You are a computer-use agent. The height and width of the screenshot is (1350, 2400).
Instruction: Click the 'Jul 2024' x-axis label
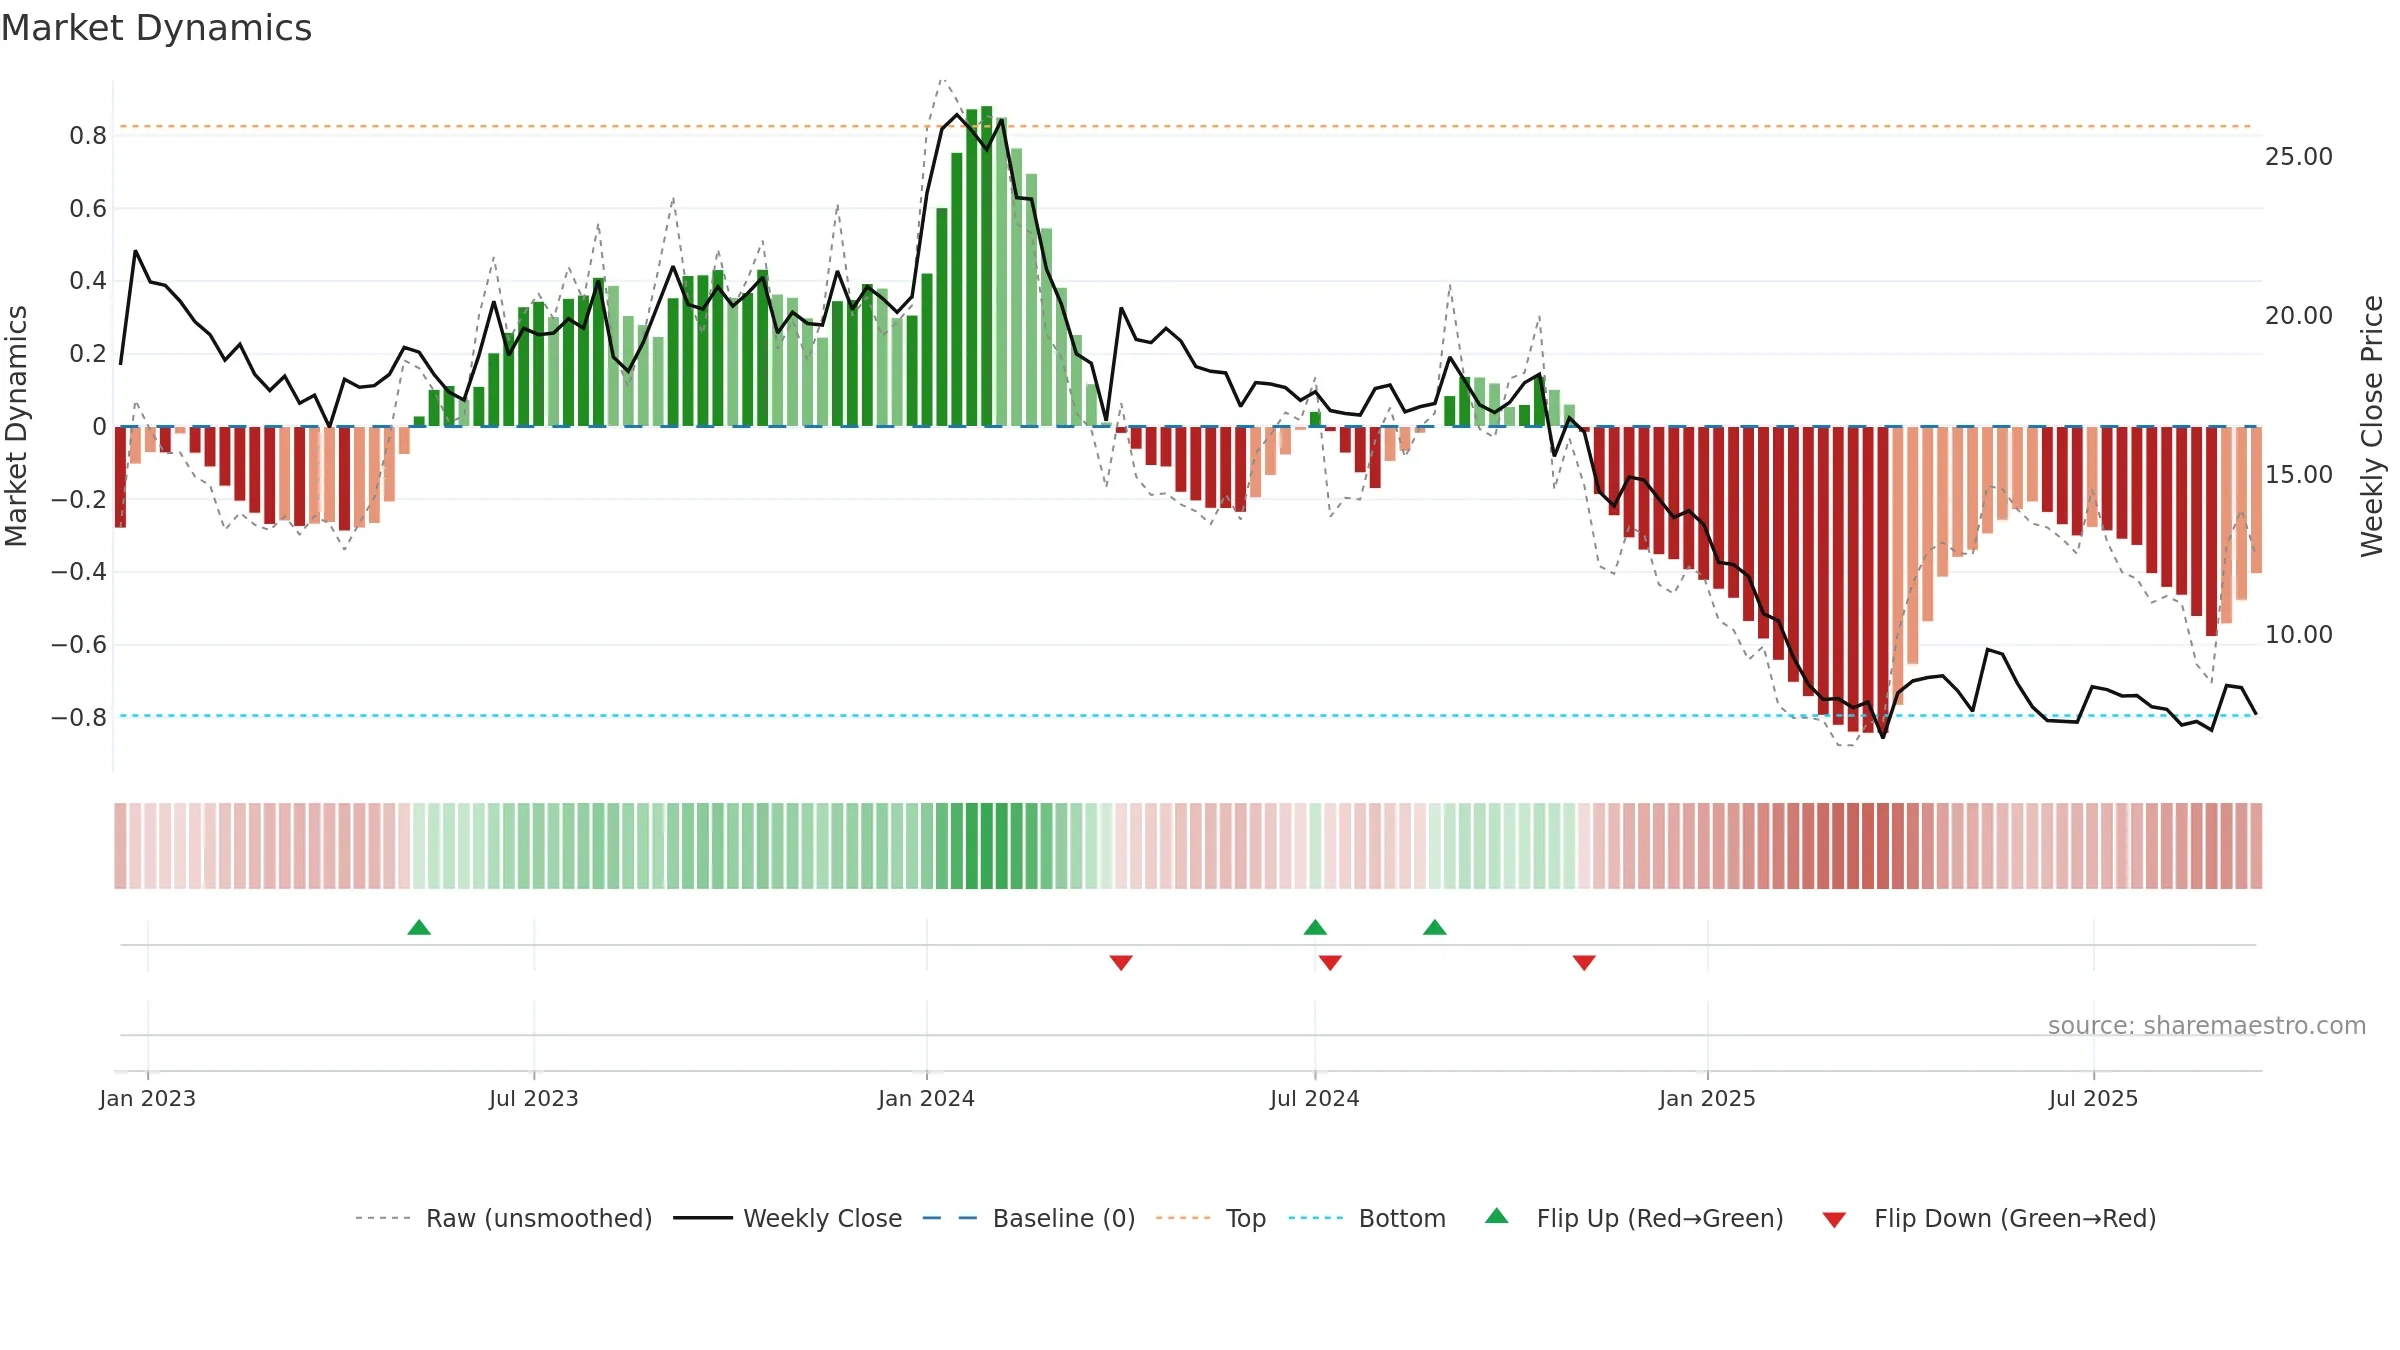(x=1315, y=1098)
